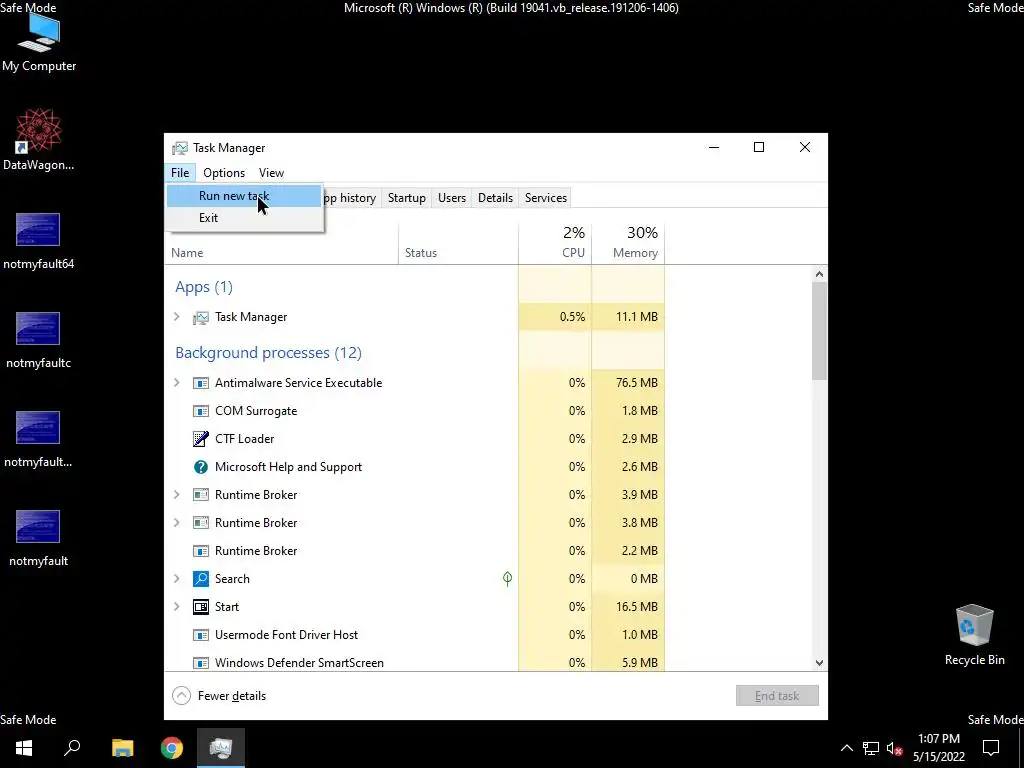
Task: Click the Antimalware Service Executable icon
Action: 200,383
